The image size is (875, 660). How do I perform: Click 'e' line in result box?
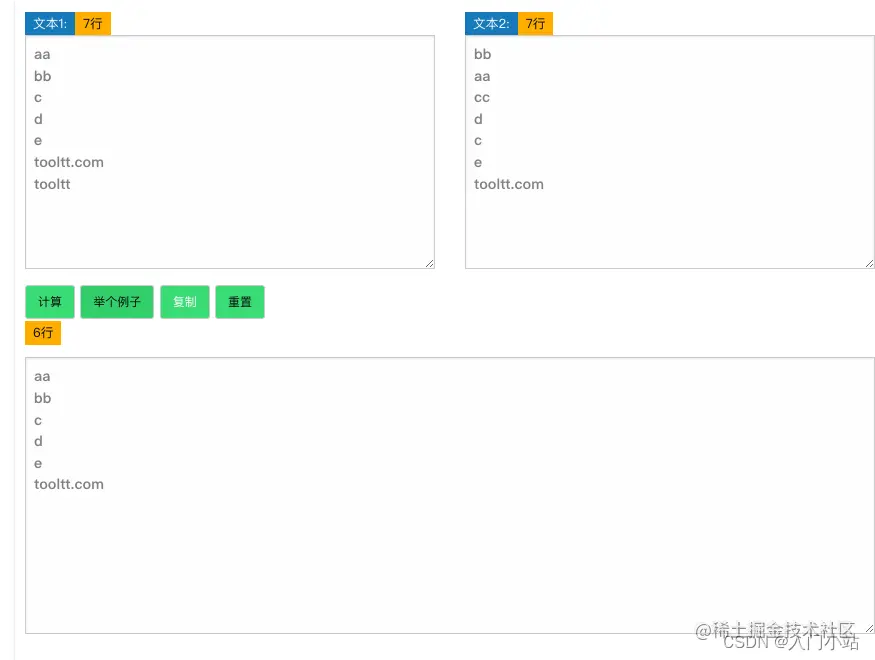38,463
